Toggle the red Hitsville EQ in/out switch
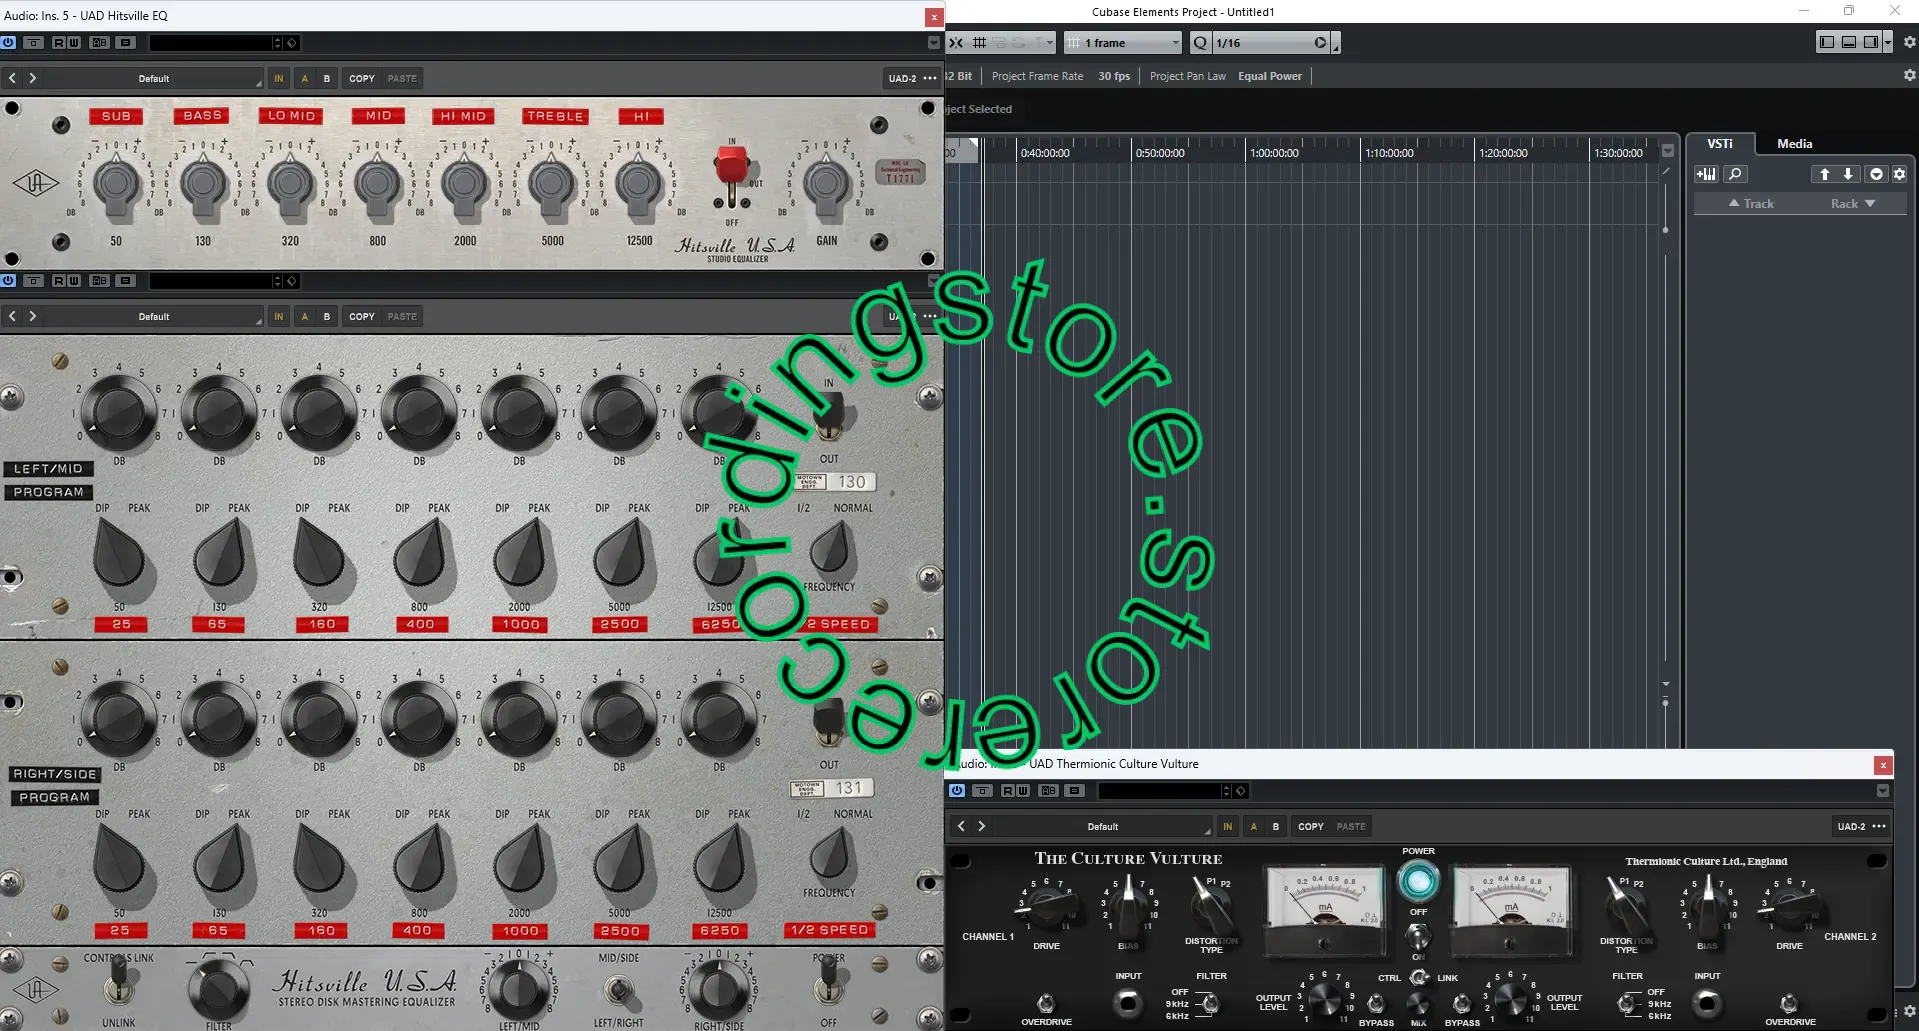This screenshot has width=1919, height=1031. click(x=731, y=172)
